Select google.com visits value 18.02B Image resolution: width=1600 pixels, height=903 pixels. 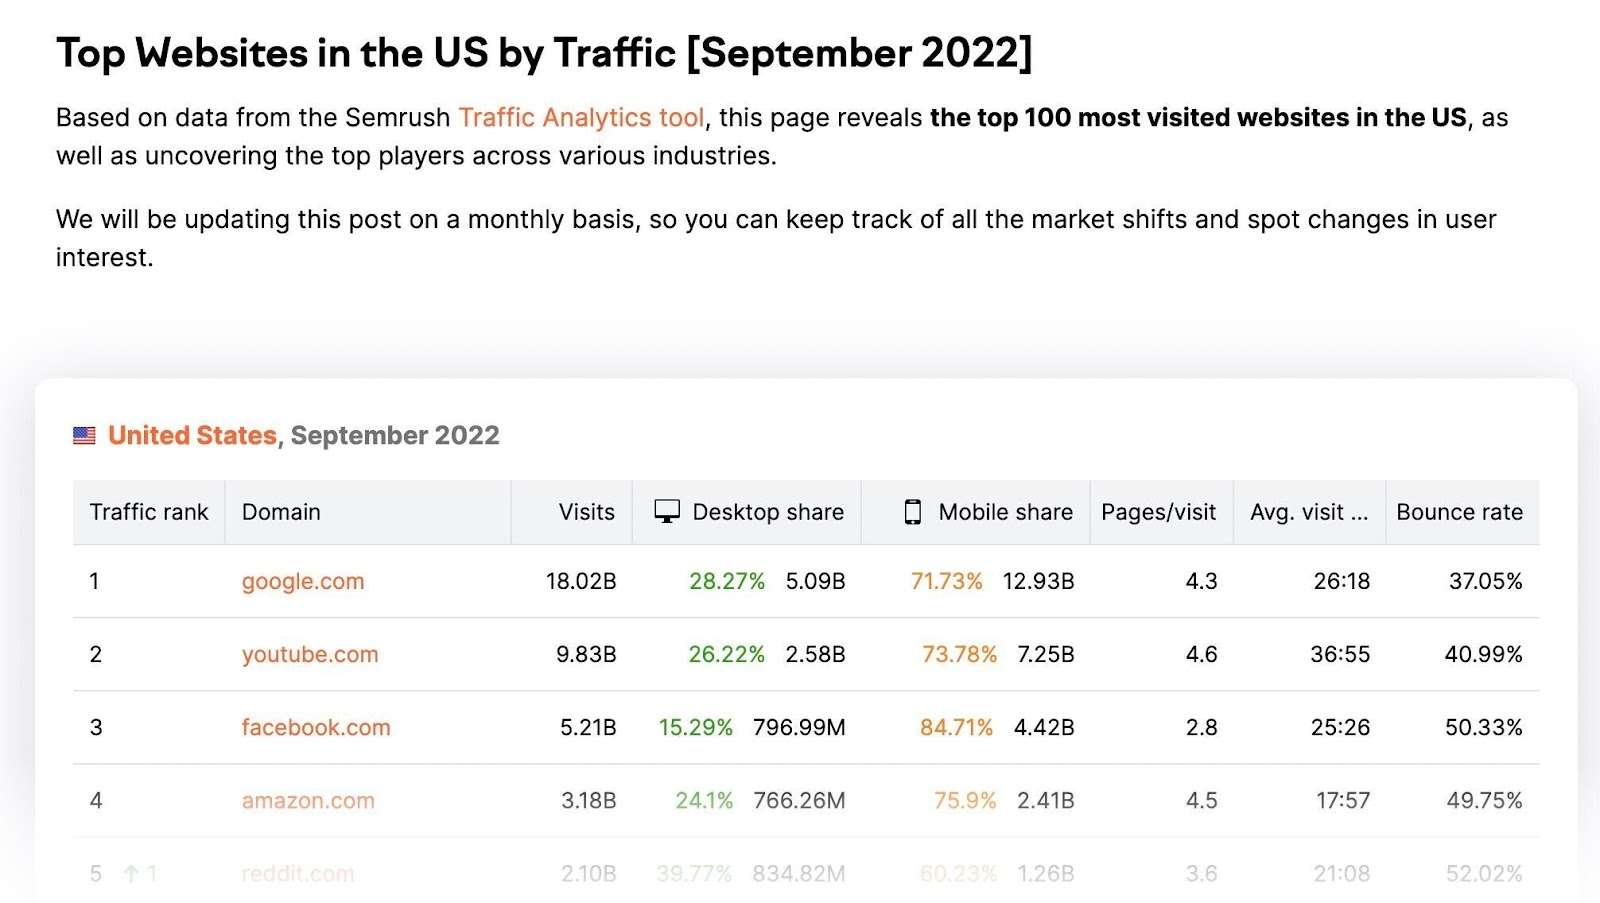tap(581, 581)
